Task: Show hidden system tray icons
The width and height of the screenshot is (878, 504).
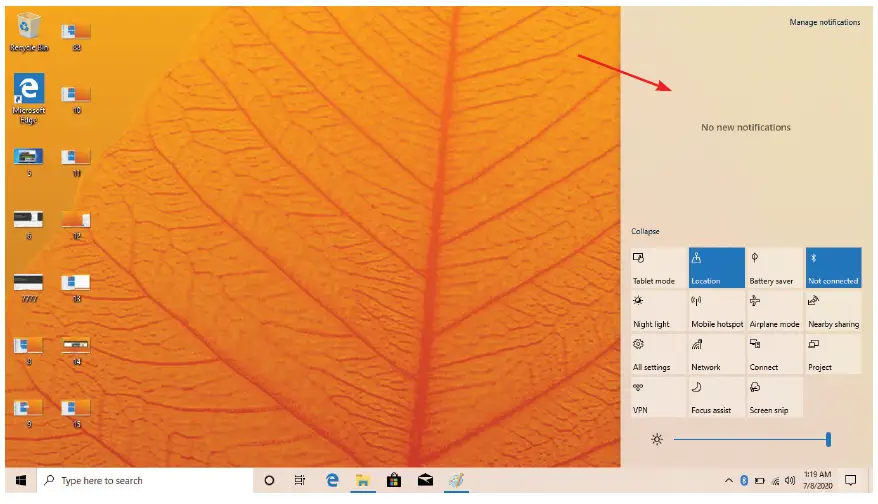Action: pyautogui.click(x=728, y=480)
